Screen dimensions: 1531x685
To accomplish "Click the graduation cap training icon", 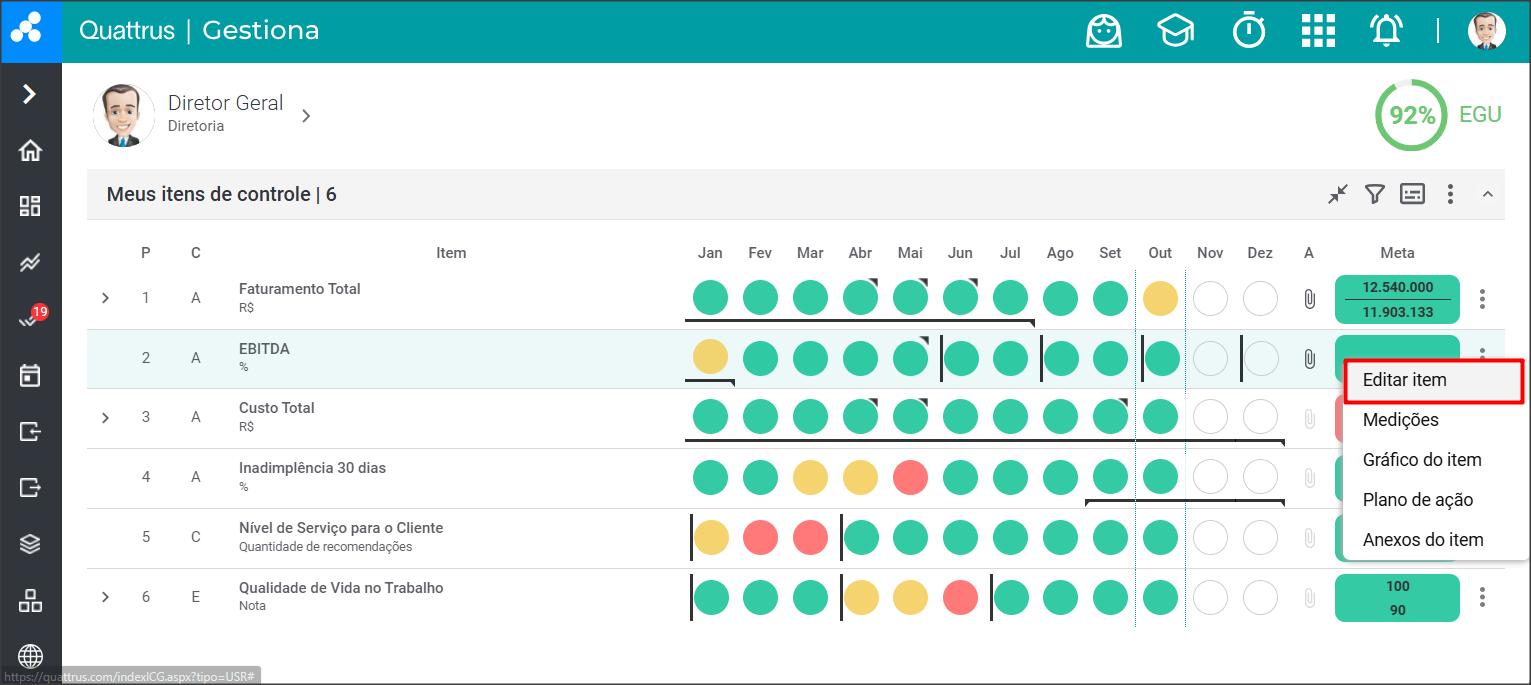I will 1175,31.
